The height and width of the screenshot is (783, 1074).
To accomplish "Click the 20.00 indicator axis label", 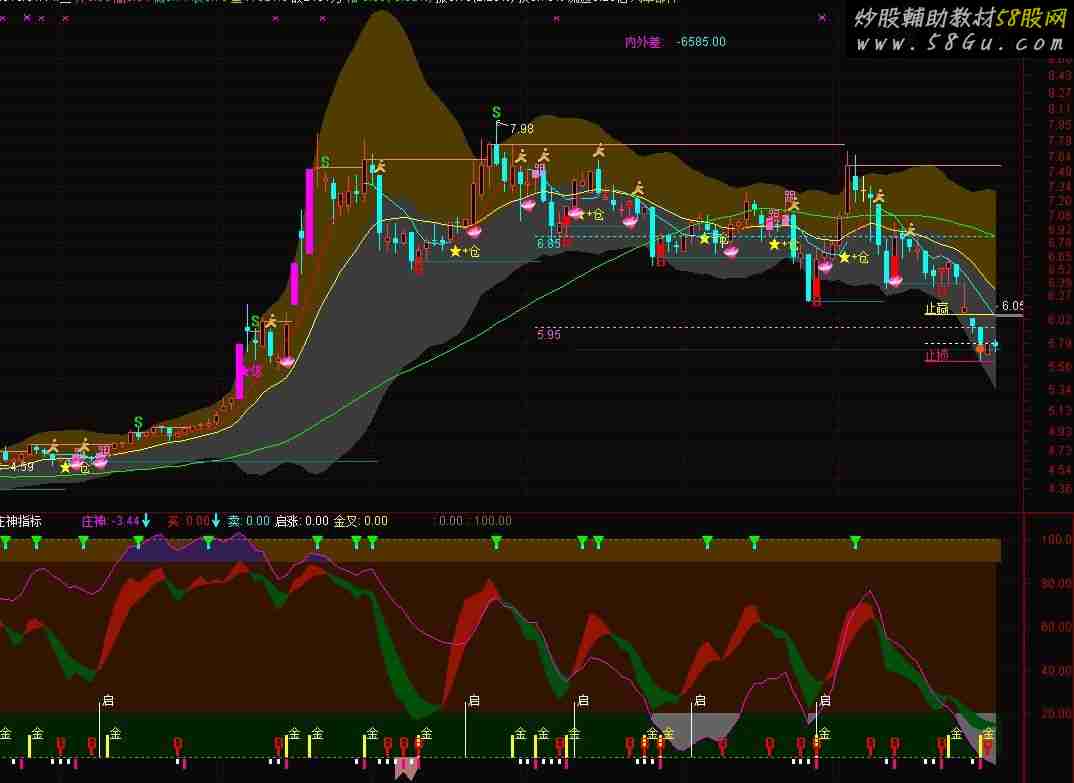I will coord(1056,713).
